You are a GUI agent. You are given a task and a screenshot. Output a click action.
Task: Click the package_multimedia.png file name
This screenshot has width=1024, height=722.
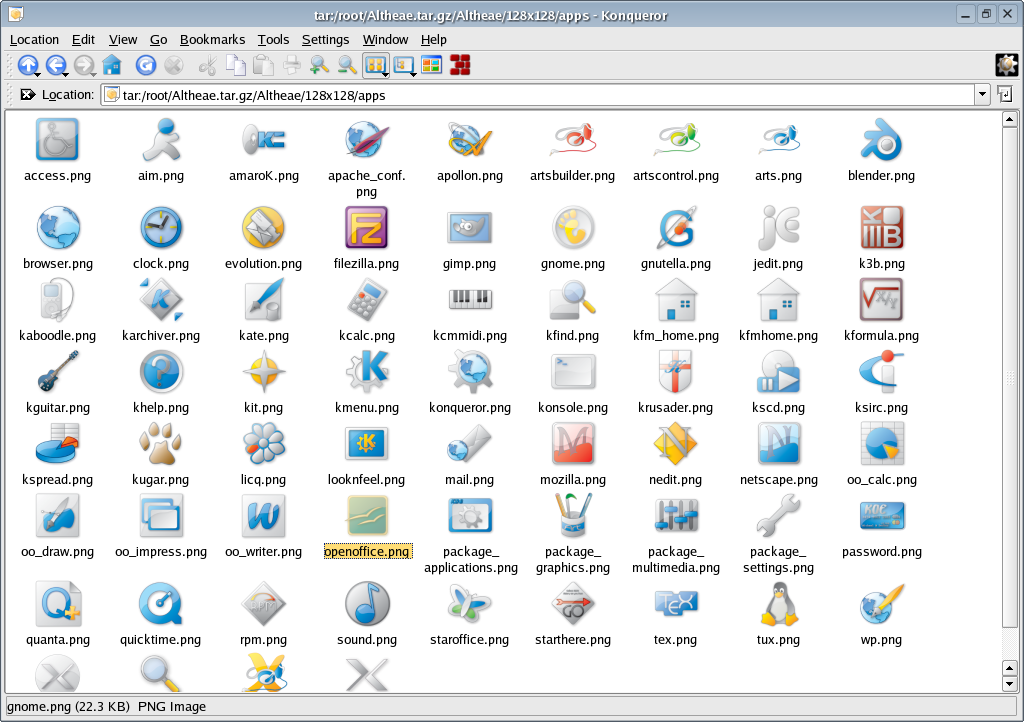coord(675,559)
